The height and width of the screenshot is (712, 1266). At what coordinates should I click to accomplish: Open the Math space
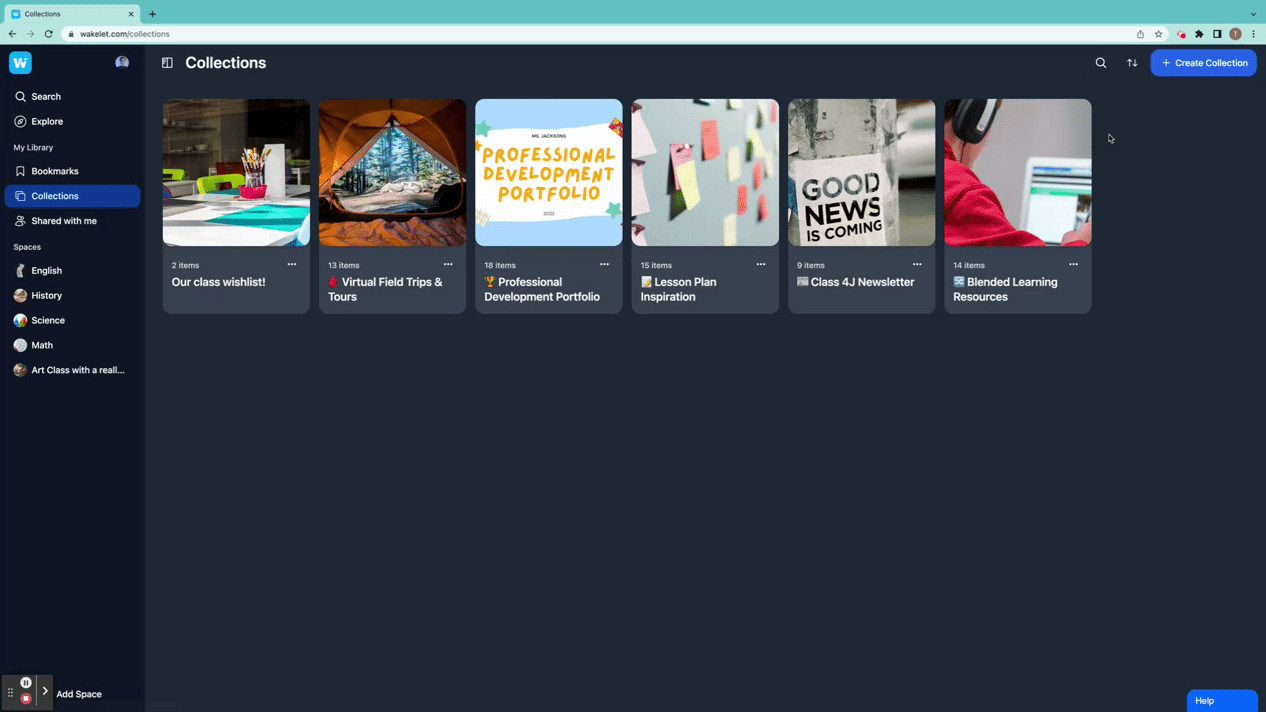click(42, 345)
